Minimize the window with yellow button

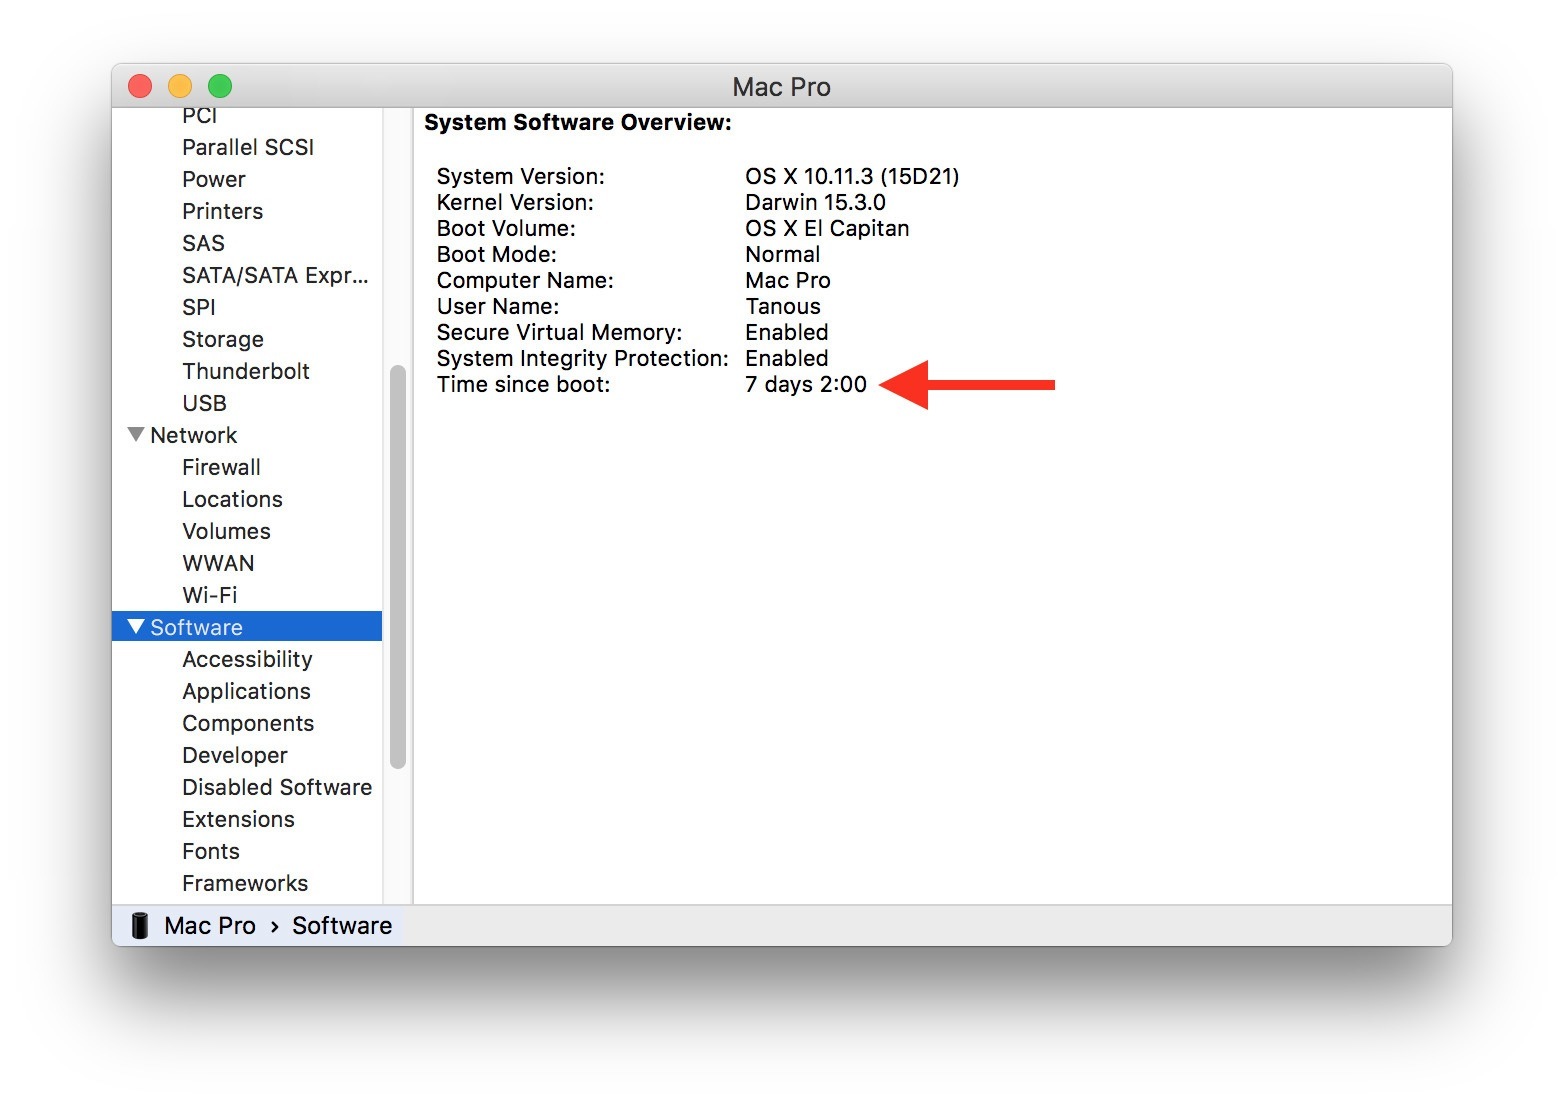180,87
